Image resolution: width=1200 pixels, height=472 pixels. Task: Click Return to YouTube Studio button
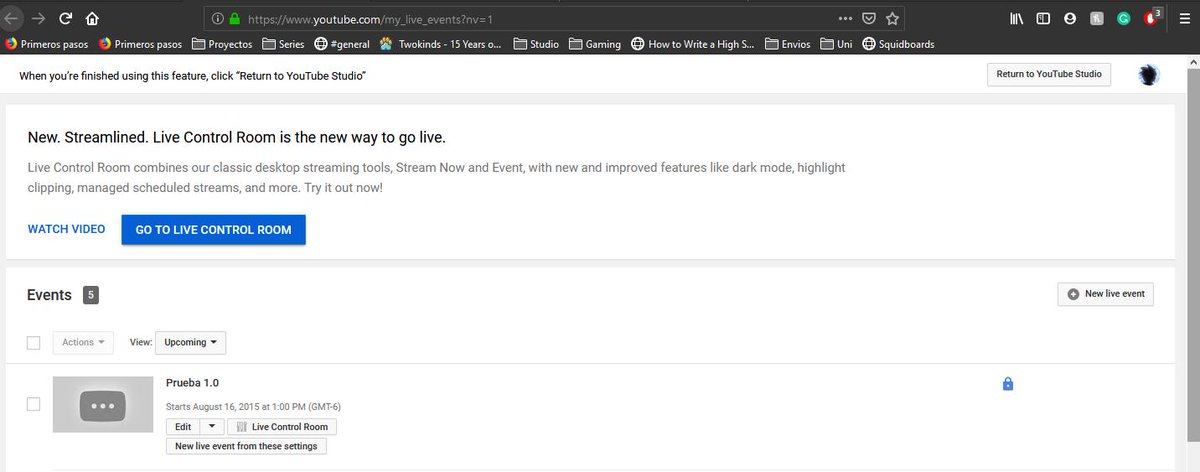click(1049, 74)
